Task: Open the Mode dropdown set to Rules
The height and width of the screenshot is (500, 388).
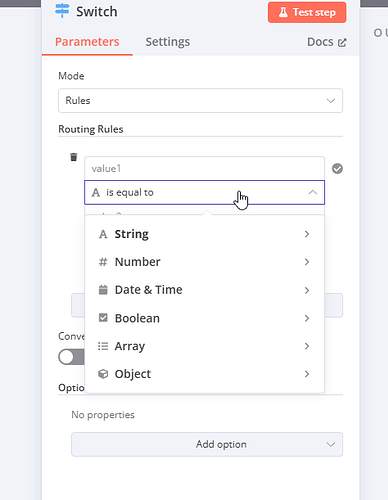Action: 200,100
